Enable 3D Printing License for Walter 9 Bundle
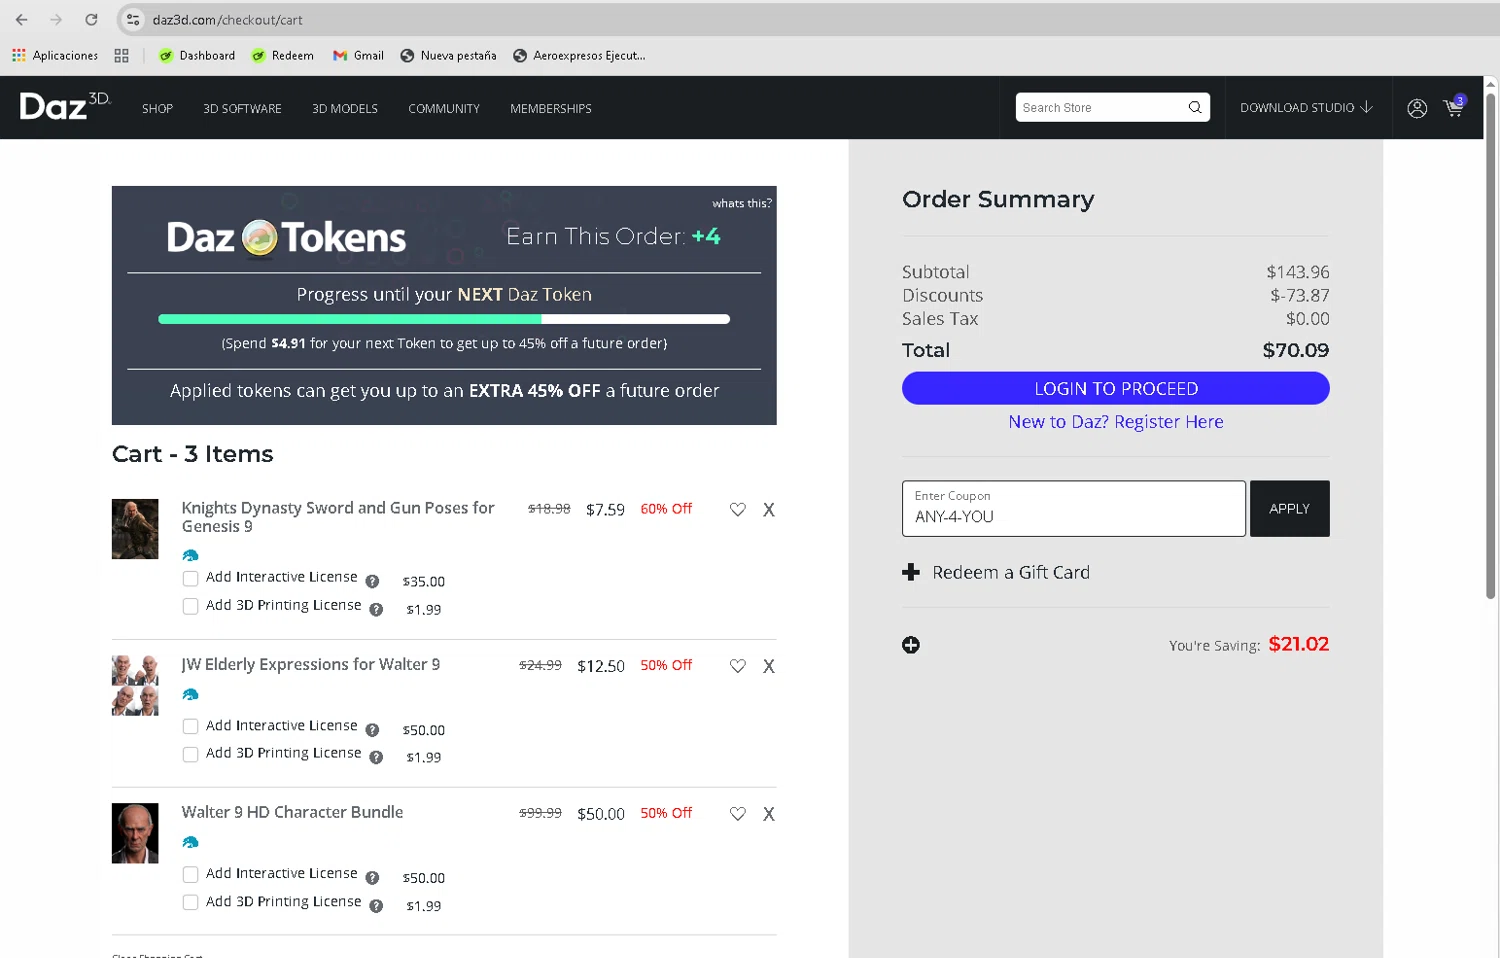This screenshot has width=1500, height=958. point(190,902)
